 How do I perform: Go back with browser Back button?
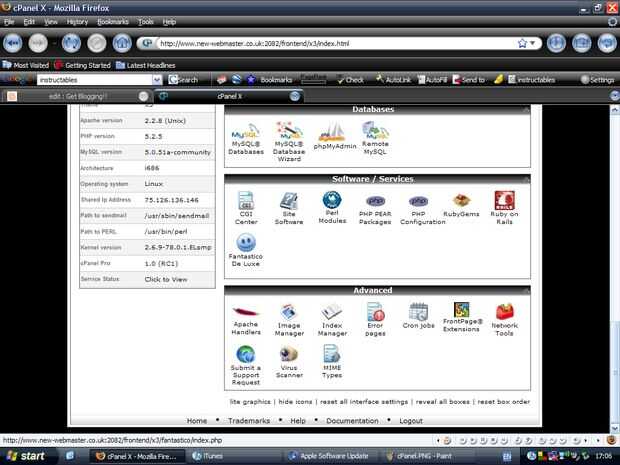13,43
